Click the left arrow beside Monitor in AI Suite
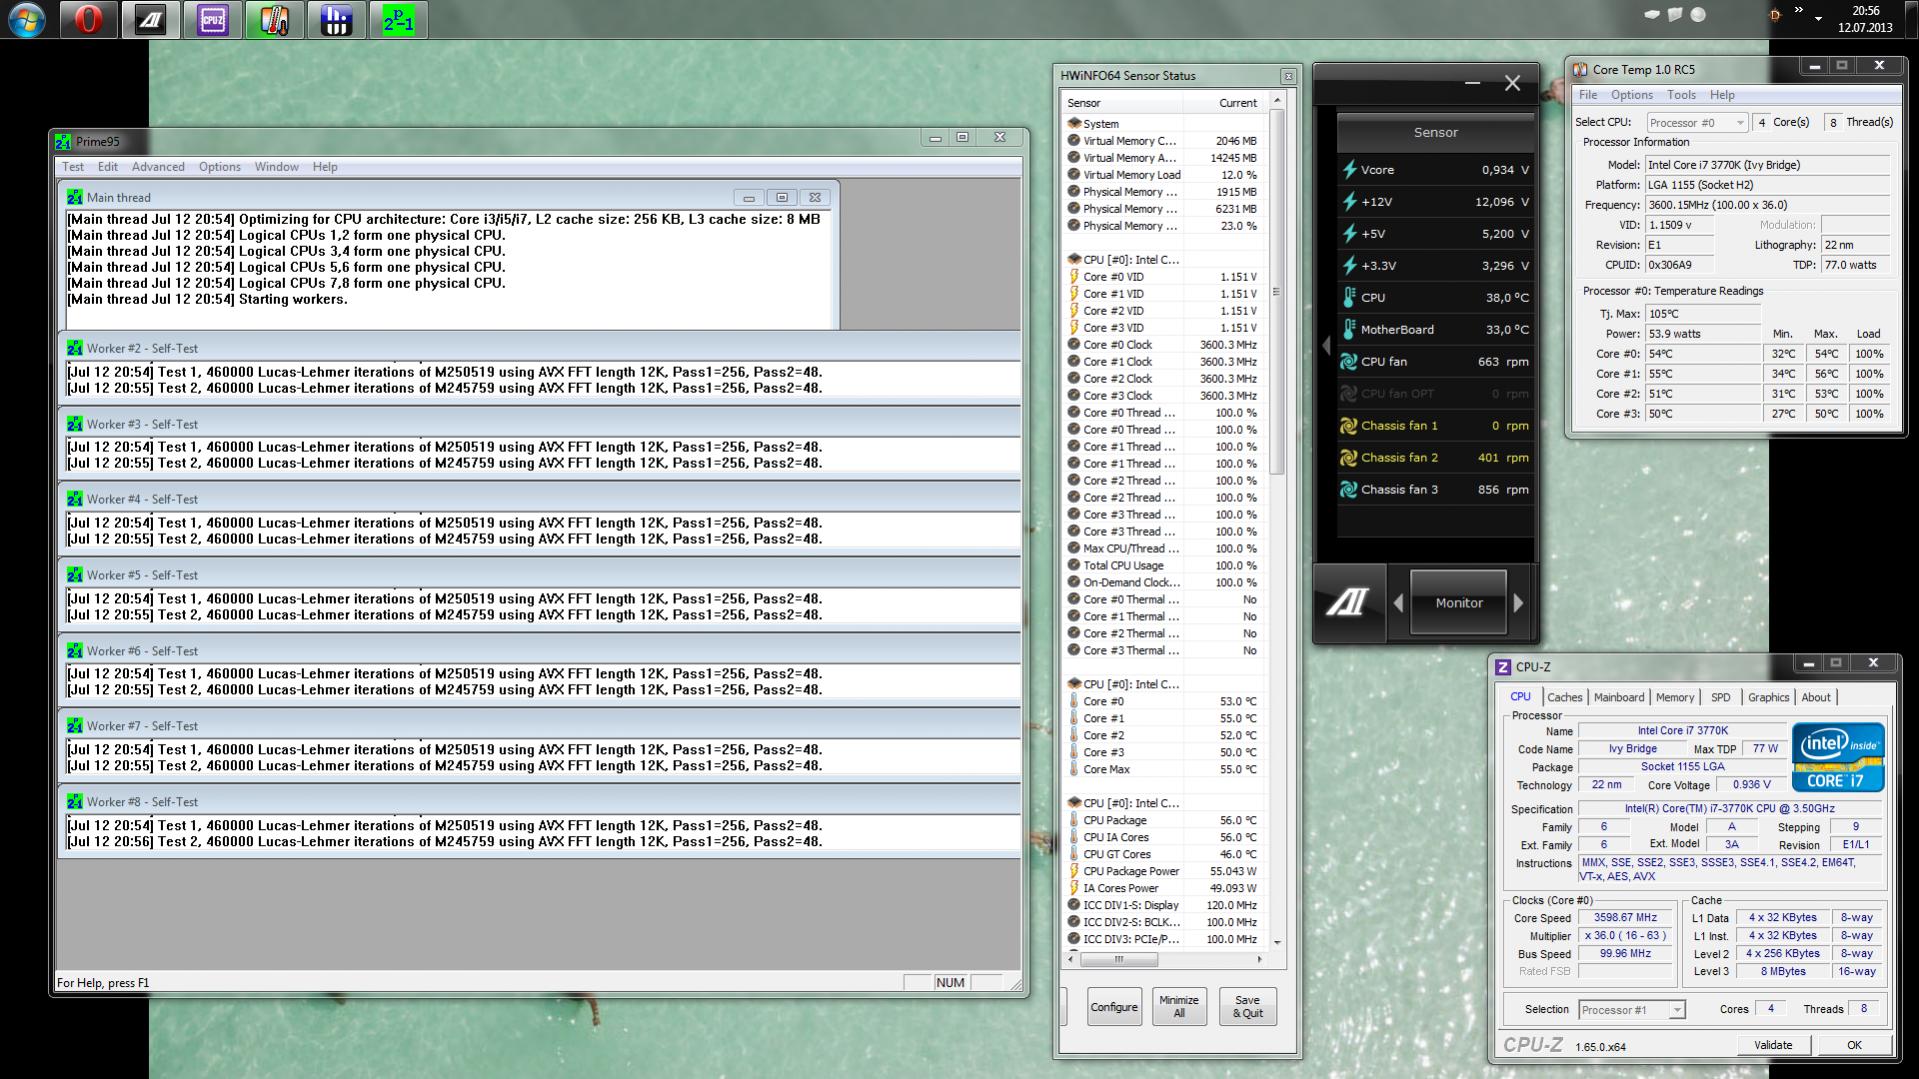The width and height of the screenshot is (1919, 1079). pos(1398,603)
